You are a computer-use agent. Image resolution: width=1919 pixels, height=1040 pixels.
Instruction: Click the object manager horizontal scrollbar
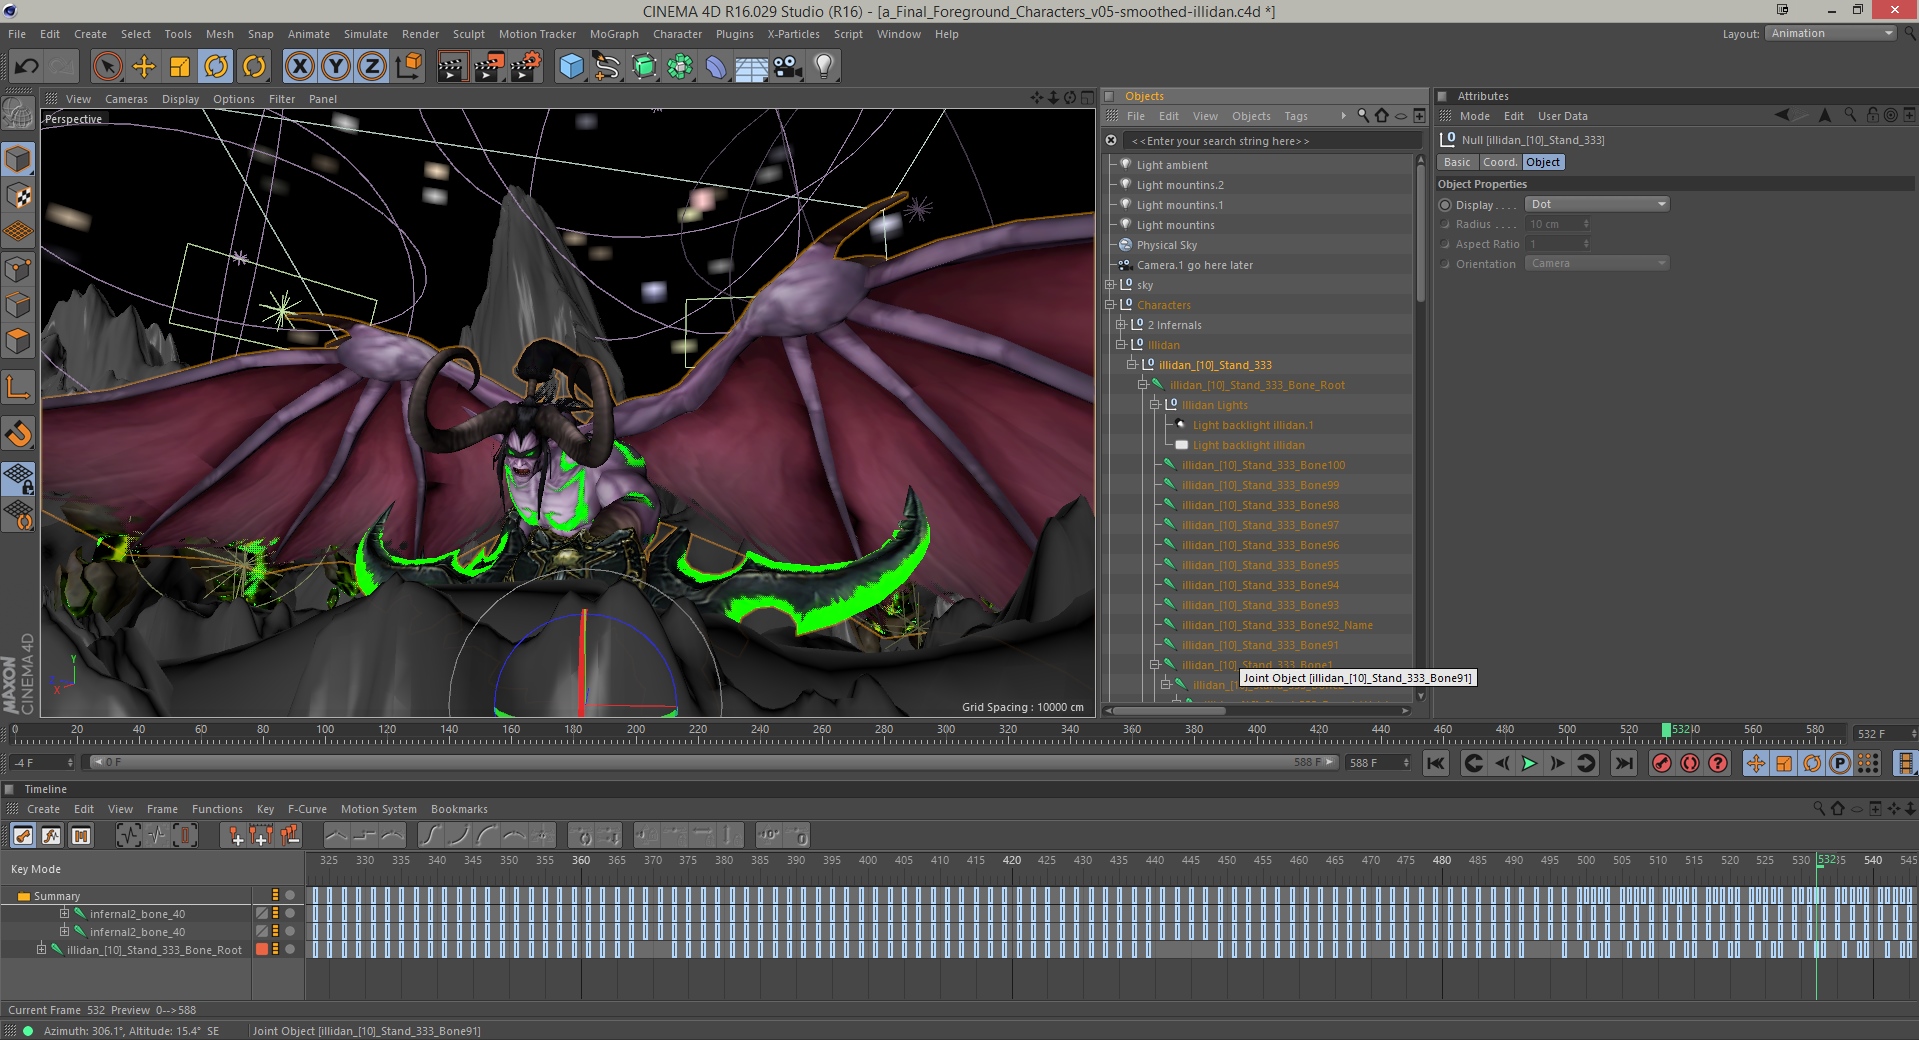point(1168,711)
